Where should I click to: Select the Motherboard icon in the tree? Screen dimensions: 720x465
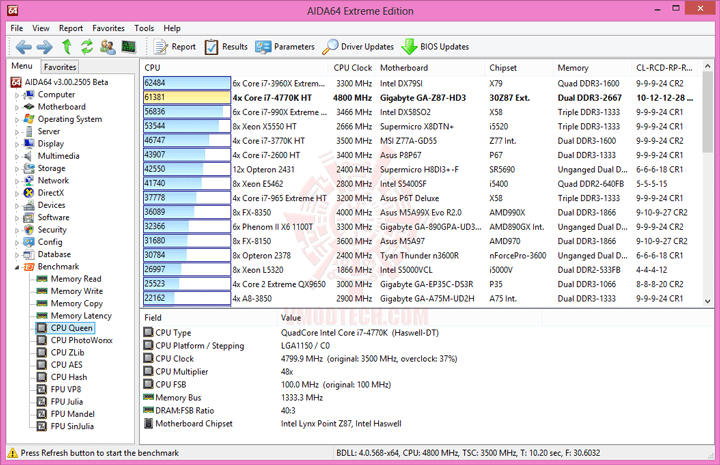click(x=29, y=106)
